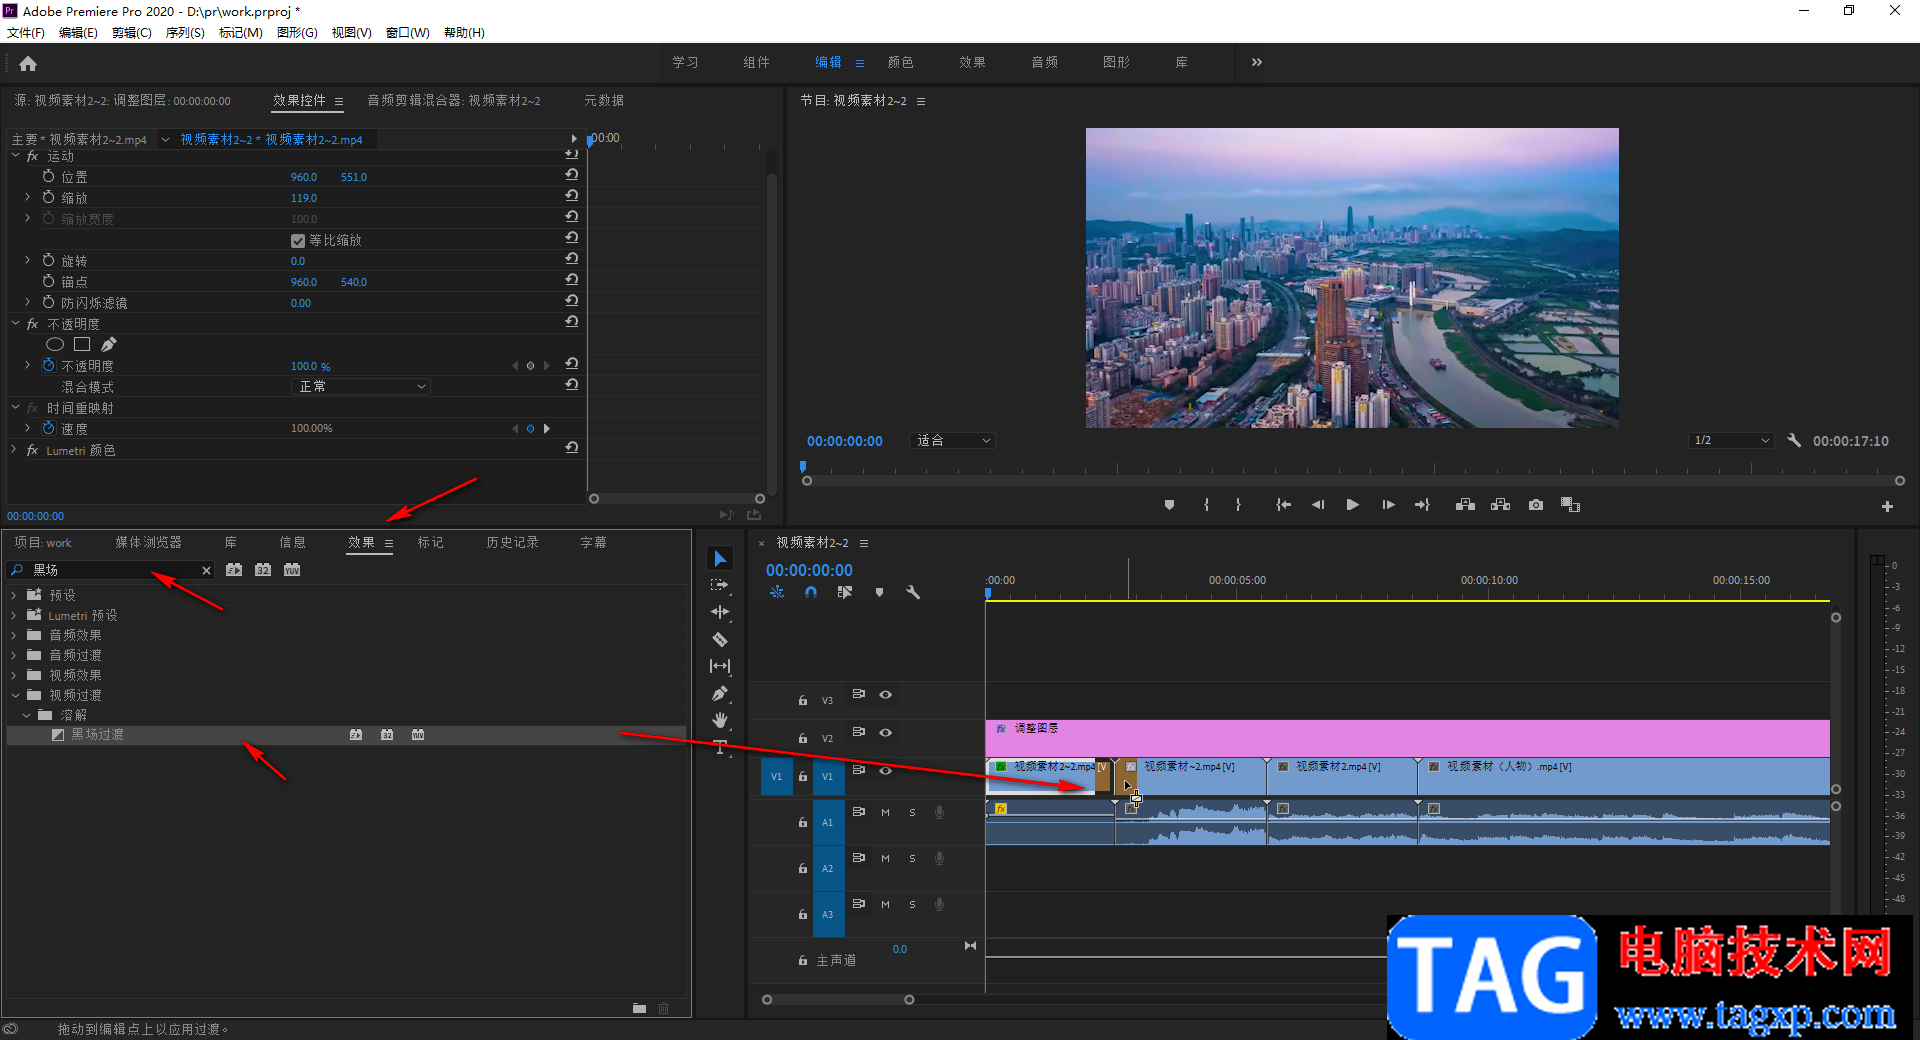Toggle V3 track visibility eye
Image resolution: width=1920 pixels, height=1040 pixels.
[x=885, y=694]
